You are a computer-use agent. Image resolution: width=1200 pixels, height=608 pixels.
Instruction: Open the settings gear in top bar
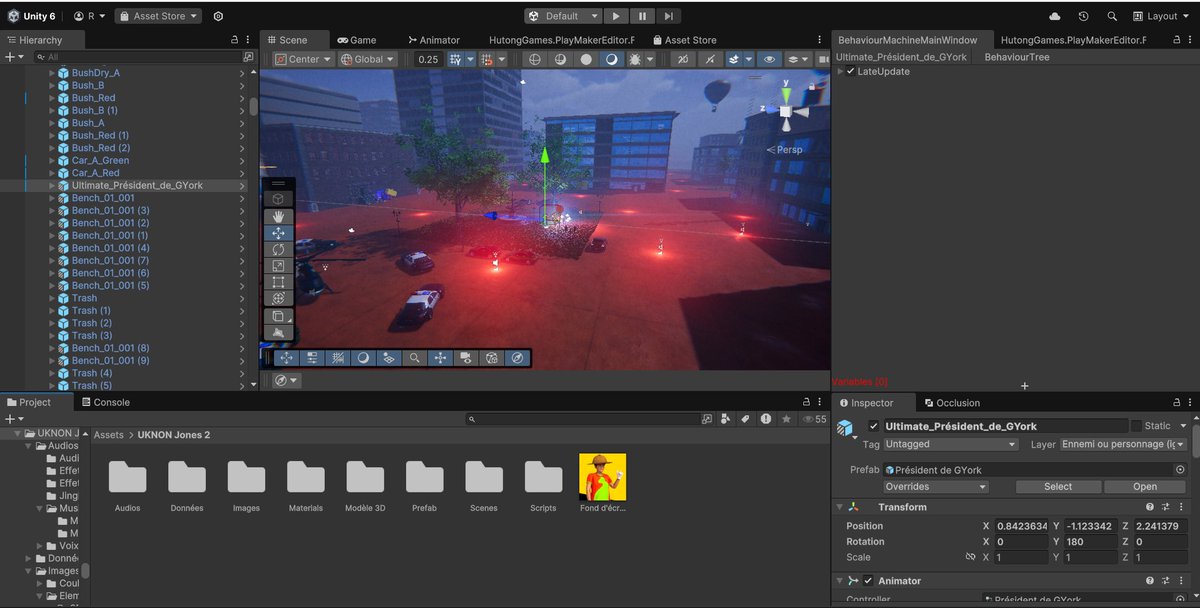(218, 16)
